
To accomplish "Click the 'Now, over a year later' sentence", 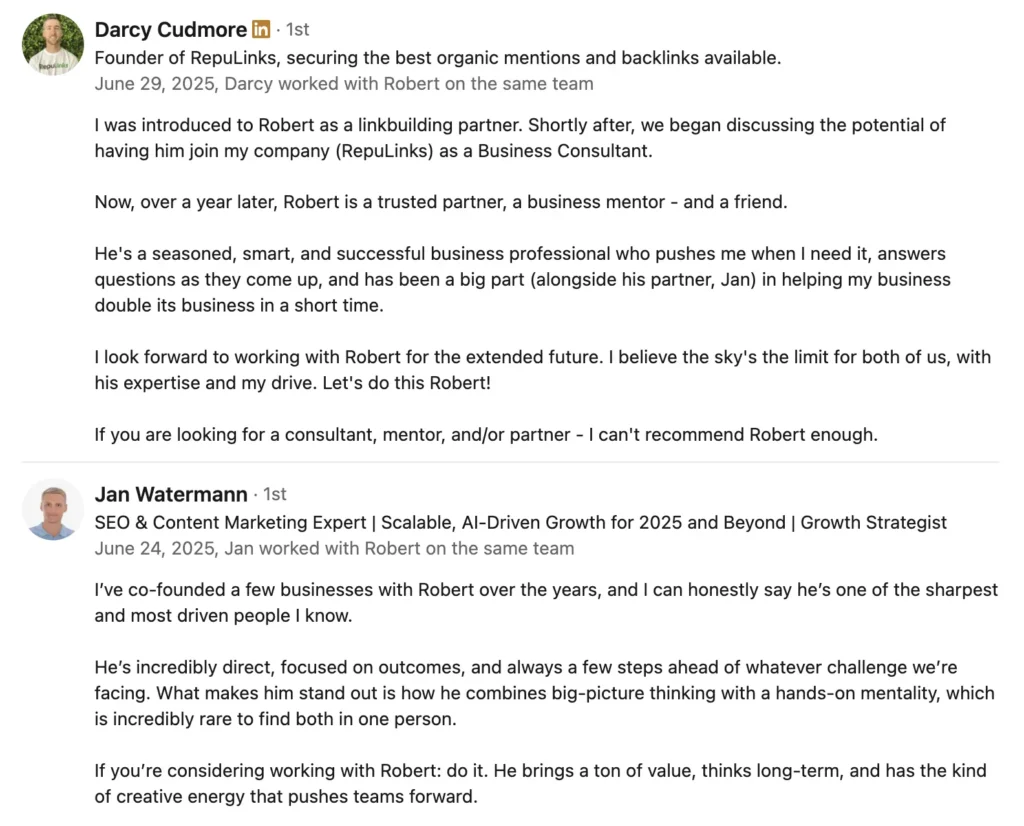I will pyautogui.click(x=441, y=202).
